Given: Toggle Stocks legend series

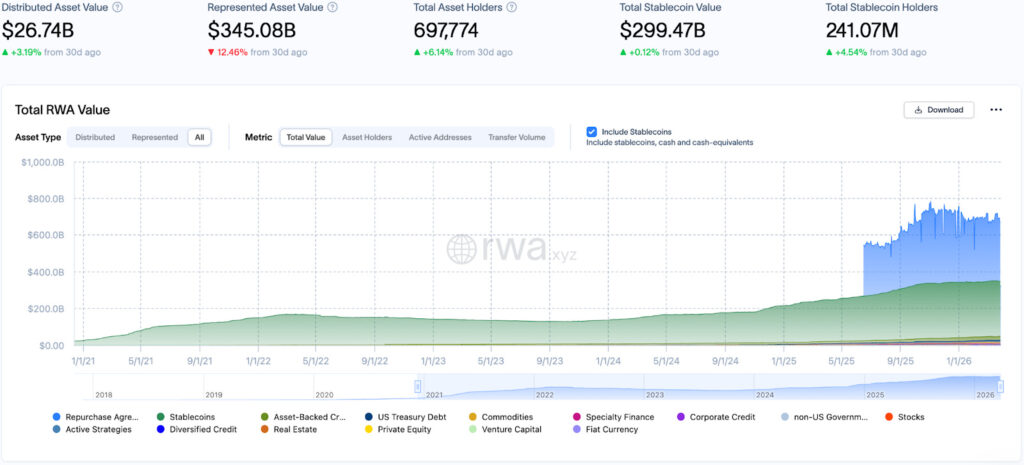Looking at the screenshot, I should 904,417.
